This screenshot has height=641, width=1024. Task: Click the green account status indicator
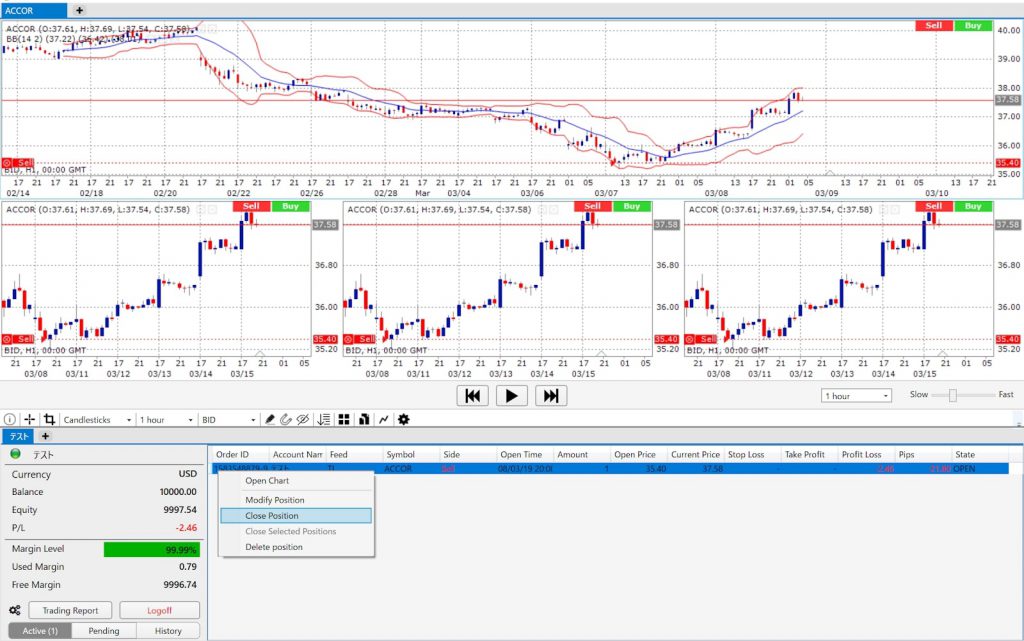[16, 454]
